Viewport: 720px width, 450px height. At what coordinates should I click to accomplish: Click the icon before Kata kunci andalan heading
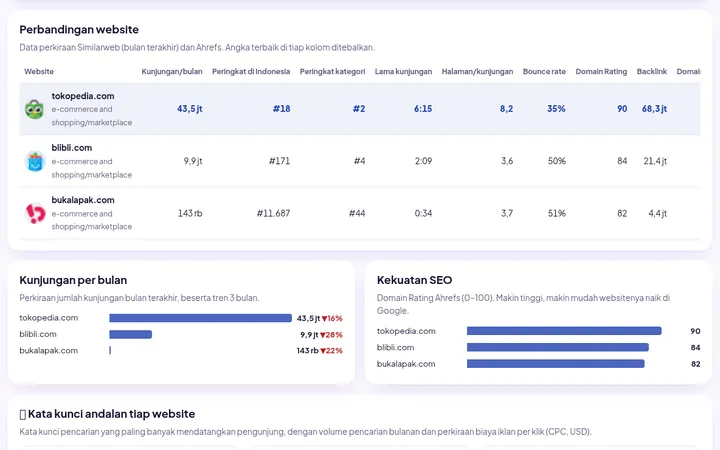point(22,414)
